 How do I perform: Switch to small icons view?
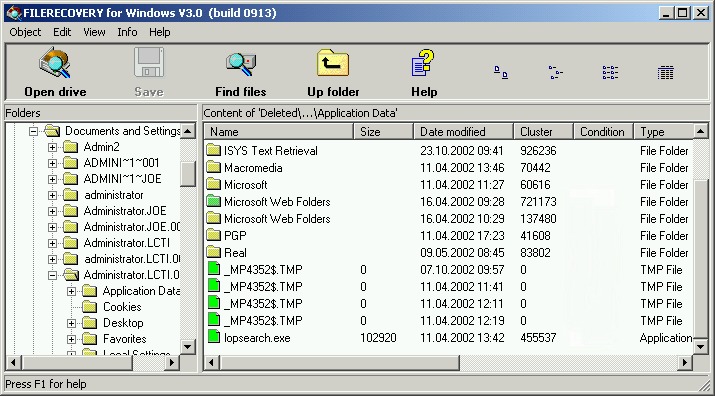[555, 73]
